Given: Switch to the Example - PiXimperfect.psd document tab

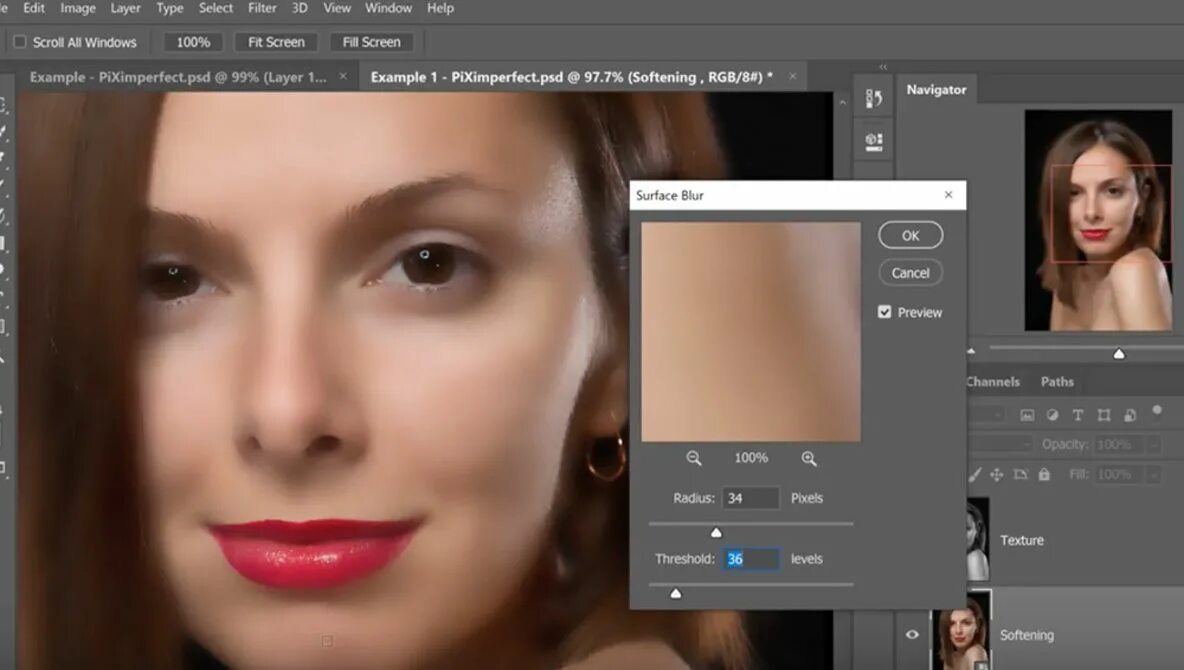Looking at the screenshot, I should (x=178, y=77).
